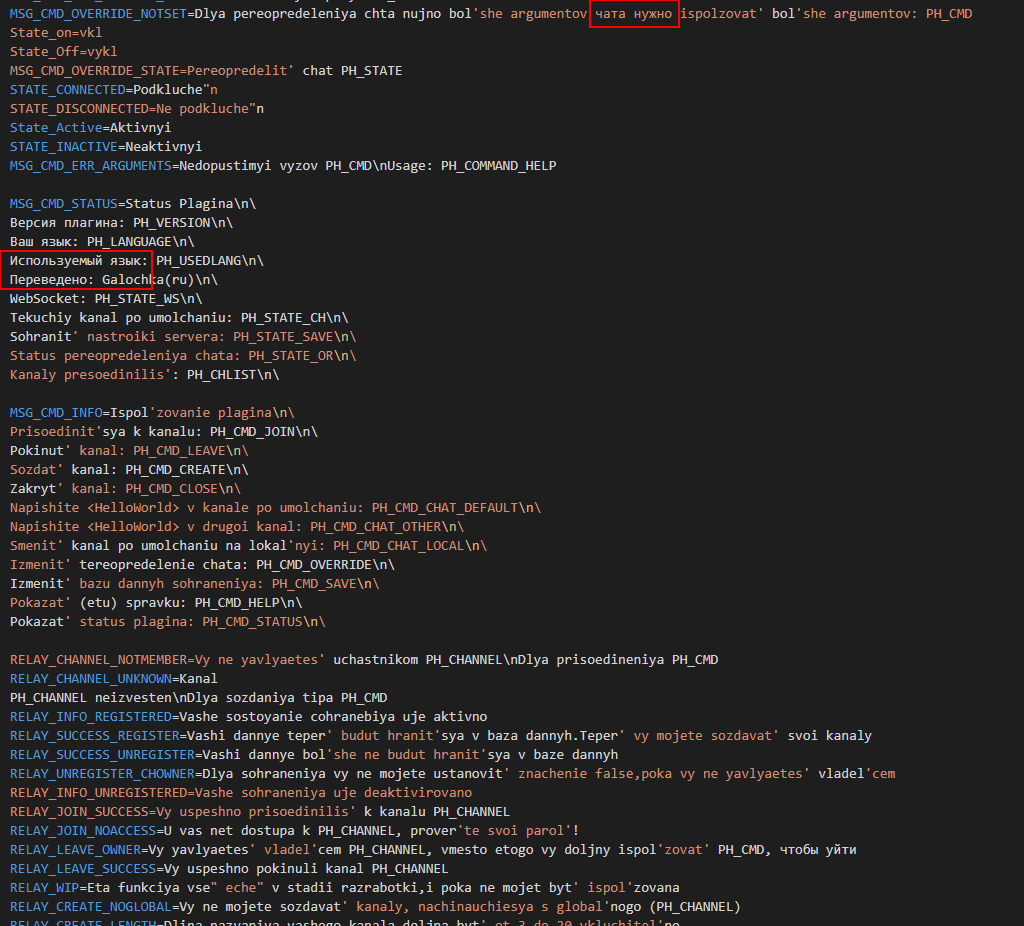Click the RELAY_WIP key name

click(40, 888)
